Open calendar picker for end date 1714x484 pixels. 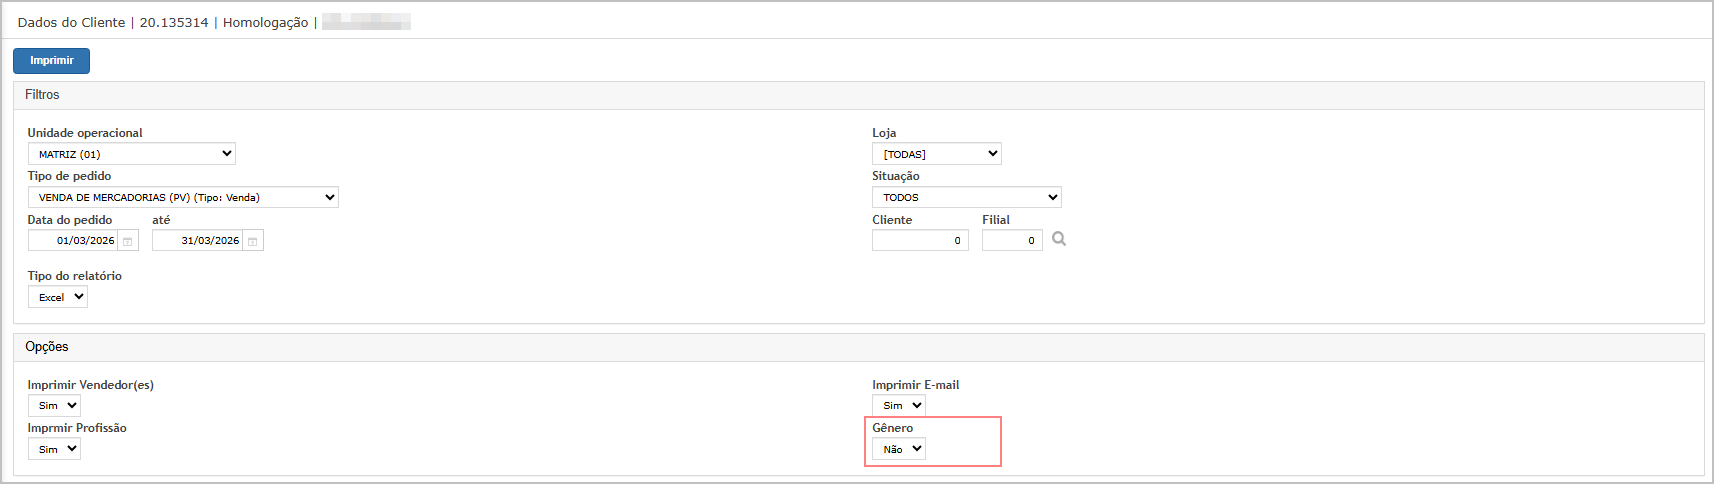point(253,241)
